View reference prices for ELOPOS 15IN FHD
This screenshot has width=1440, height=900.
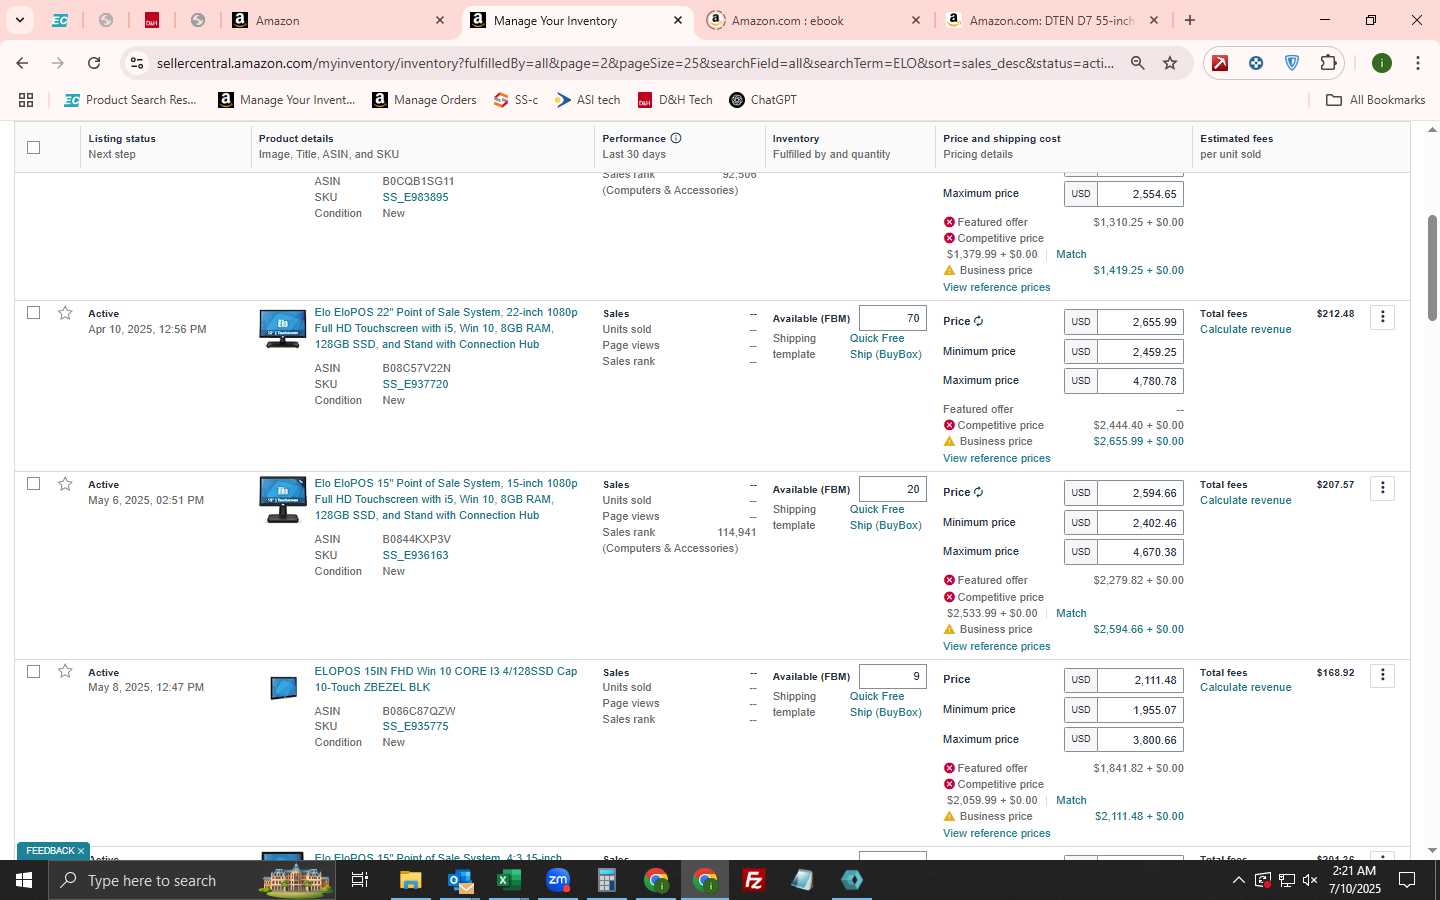point(996,833)
